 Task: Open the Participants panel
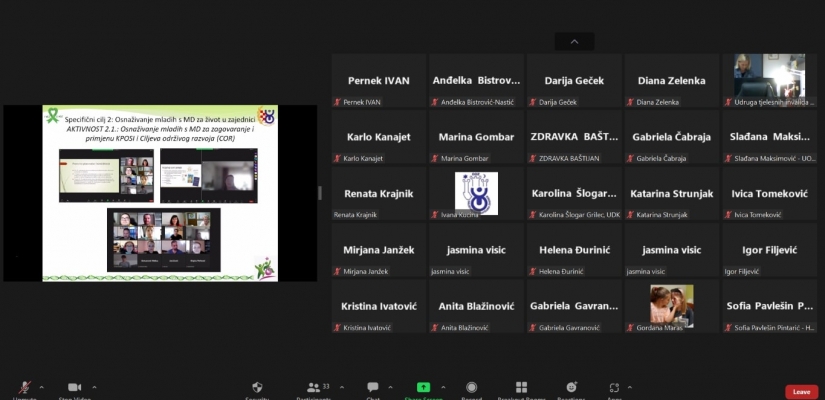tap(313, 388)
